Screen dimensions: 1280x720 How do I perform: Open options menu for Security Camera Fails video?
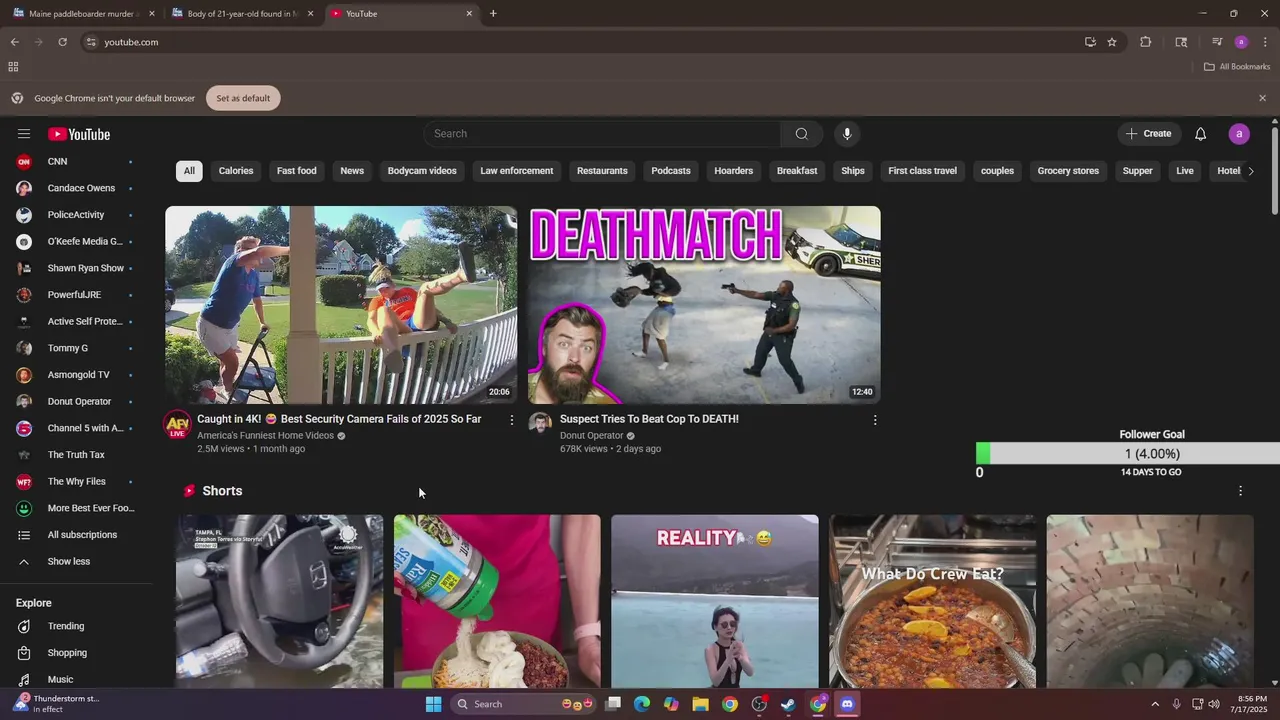tap(512, 420)
